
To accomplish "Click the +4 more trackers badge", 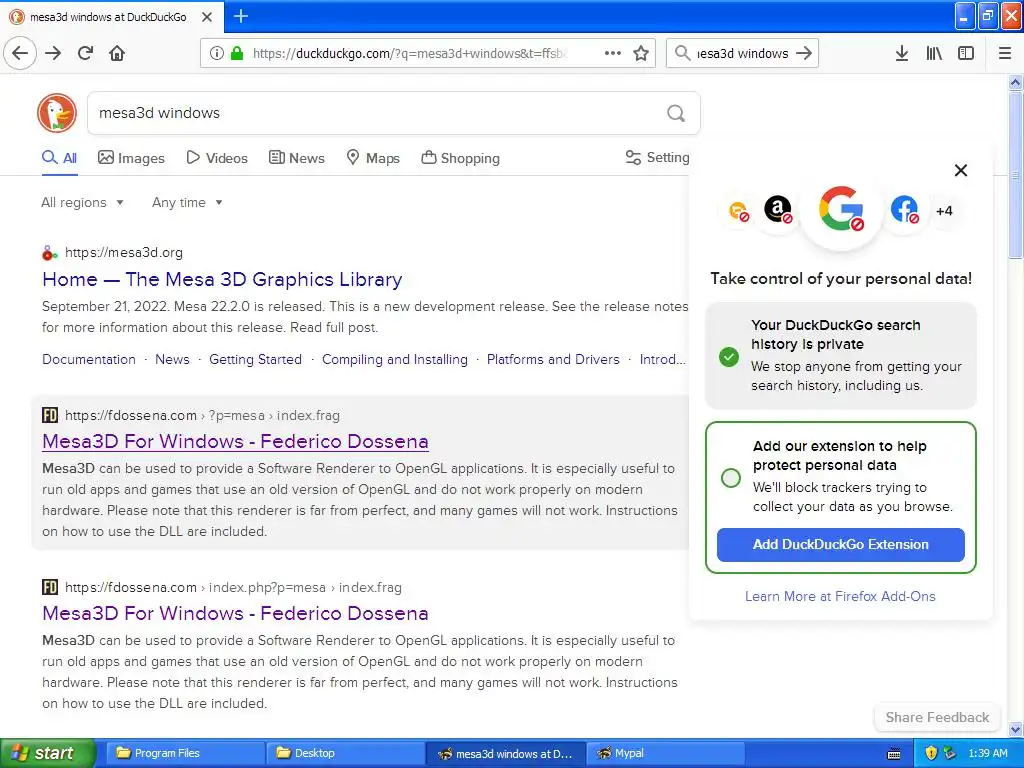I will pyautogui.click(x=944, y=211).
